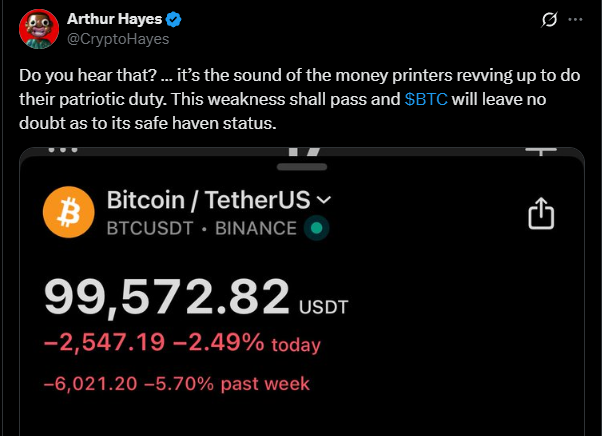602x436 pixels.
Task: Click the blue verified badge
Action: [x=174, y=19]
